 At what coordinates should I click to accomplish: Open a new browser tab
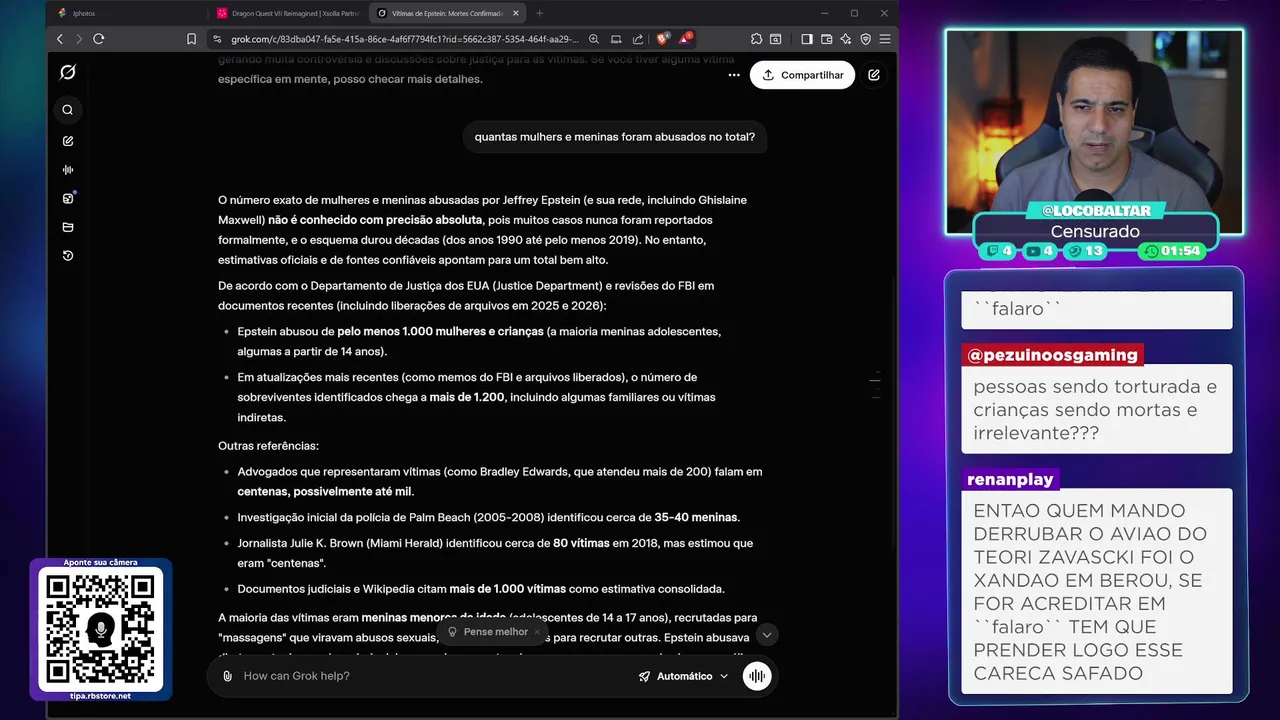click(x=539, y=13)
